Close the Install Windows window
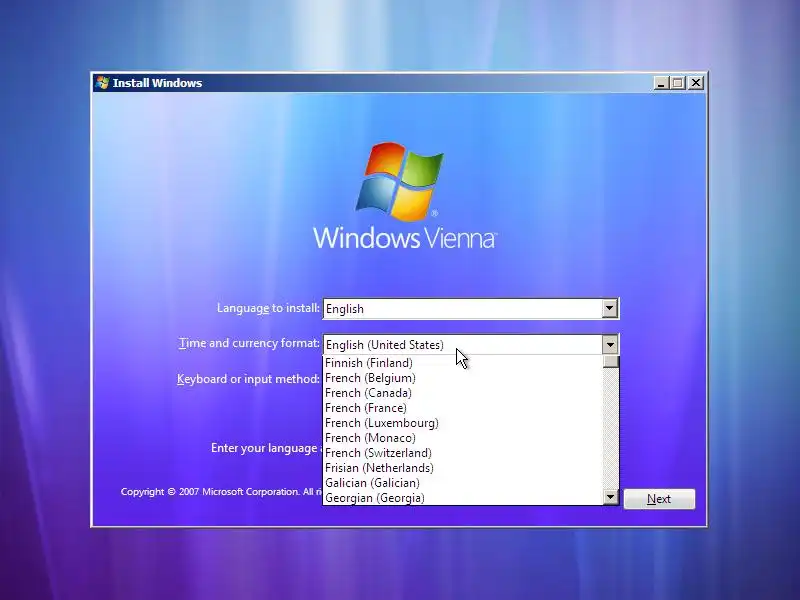Image resolution: width=800 pixels, height=600 pixels. click(696, 83)
